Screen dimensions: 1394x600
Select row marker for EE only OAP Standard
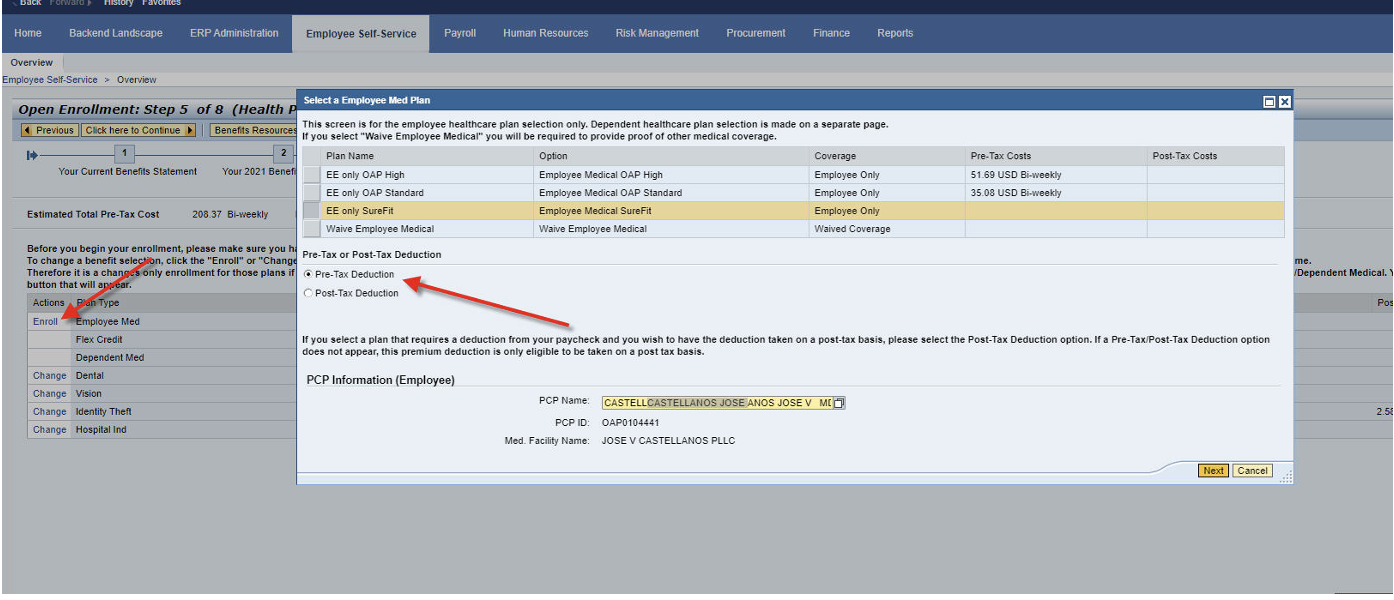(x=312, y=193)
